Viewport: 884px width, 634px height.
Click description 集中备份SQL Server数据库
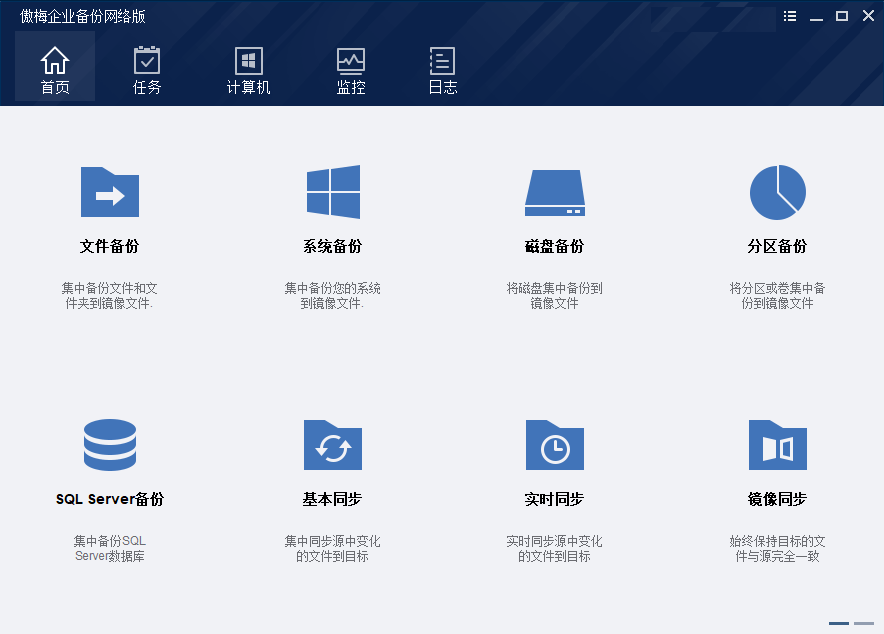coord(110,548)
